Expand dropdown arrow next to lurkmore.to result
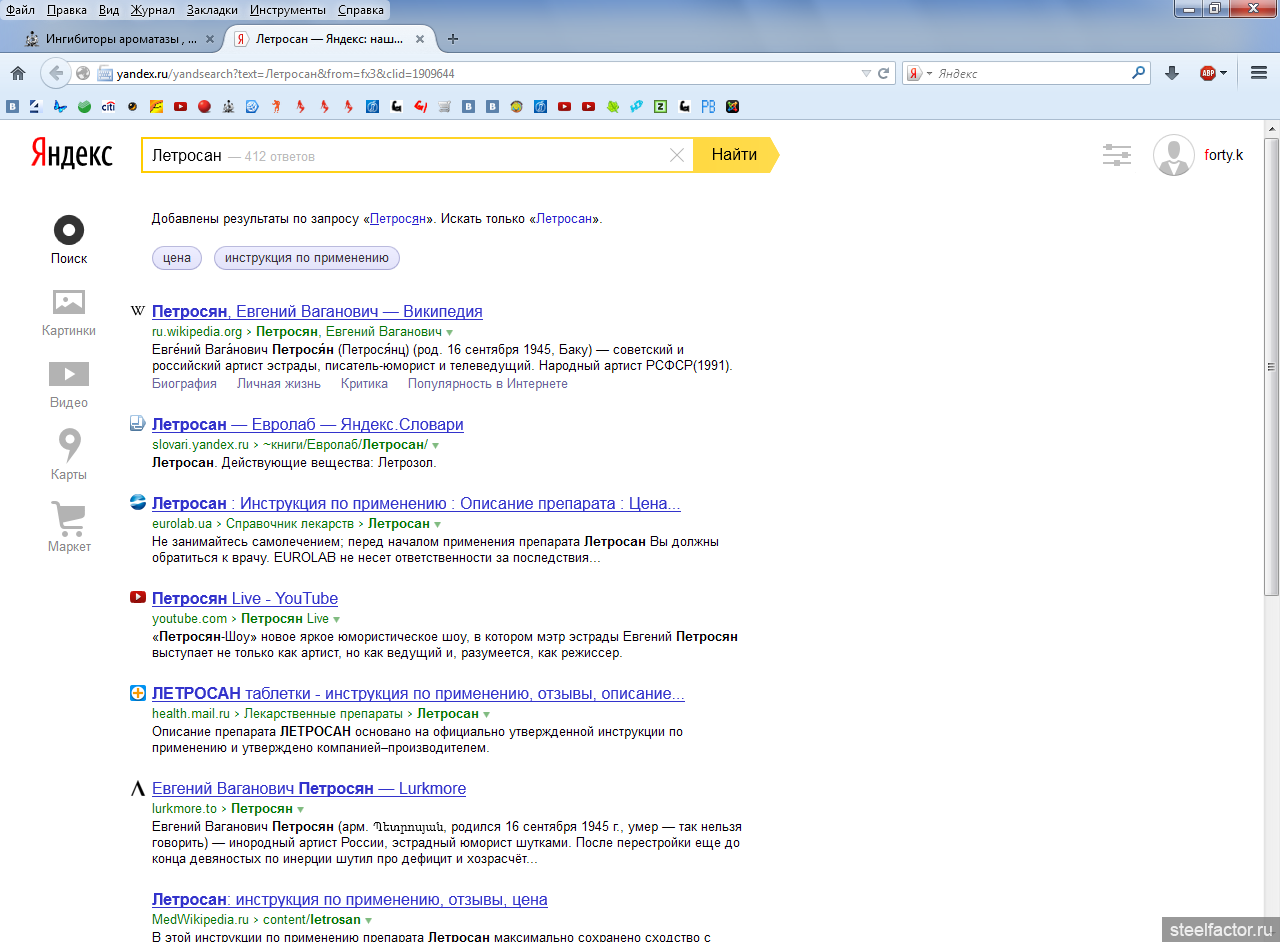The image size is (1280, 942). coord(301,809)
